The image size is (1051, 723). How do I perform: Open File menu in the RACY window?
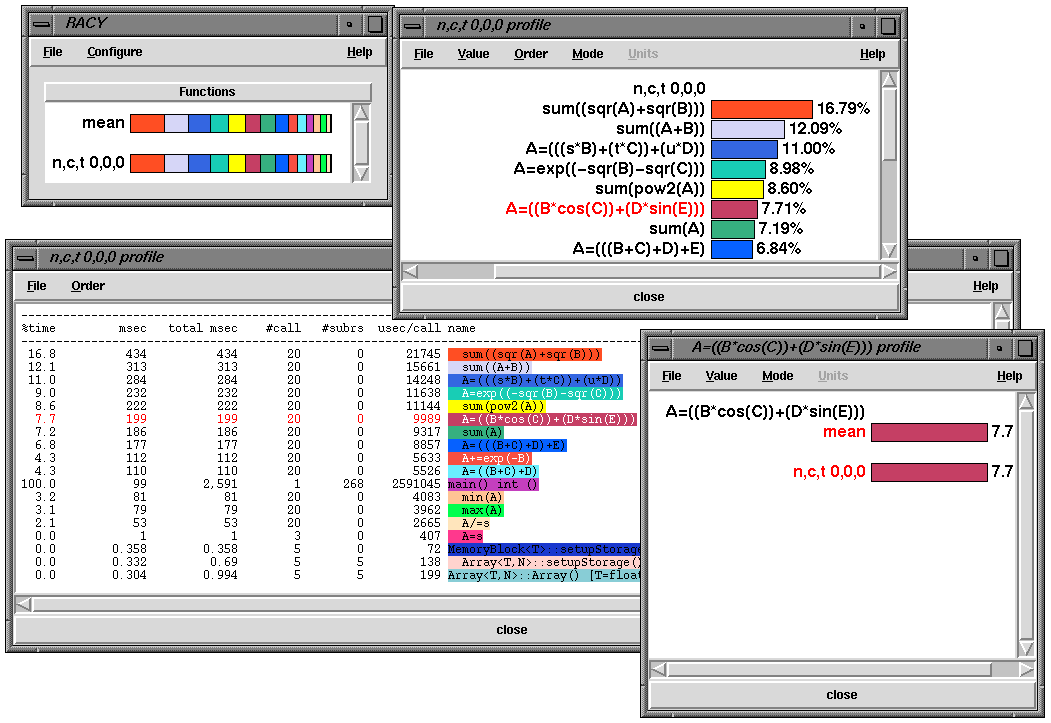(52, 52)
